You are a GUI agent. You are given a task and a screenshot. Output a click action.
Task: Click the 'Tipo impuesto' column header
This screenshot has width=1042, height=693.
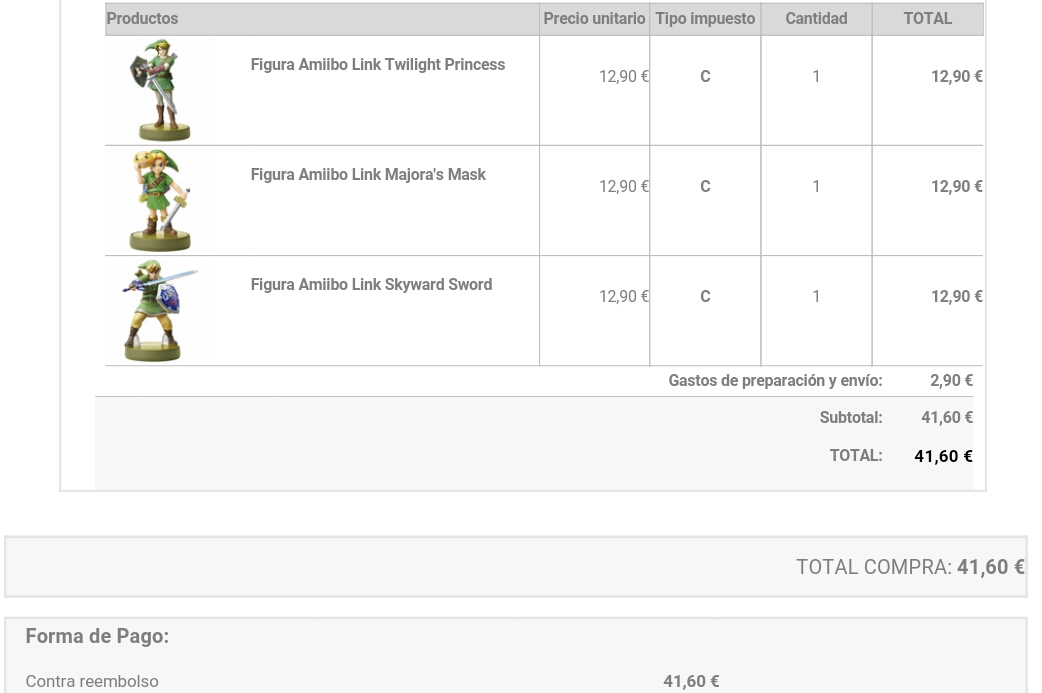[705, 19]
